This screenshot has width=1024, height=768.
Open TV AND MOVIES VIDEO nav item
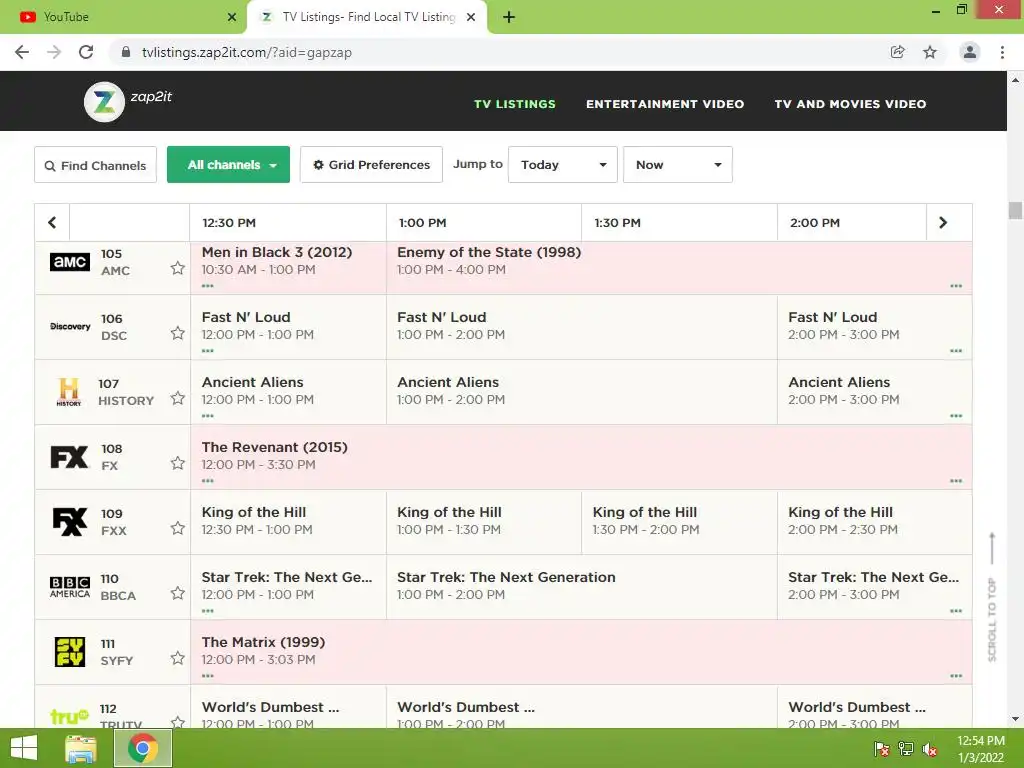point(850,104)
